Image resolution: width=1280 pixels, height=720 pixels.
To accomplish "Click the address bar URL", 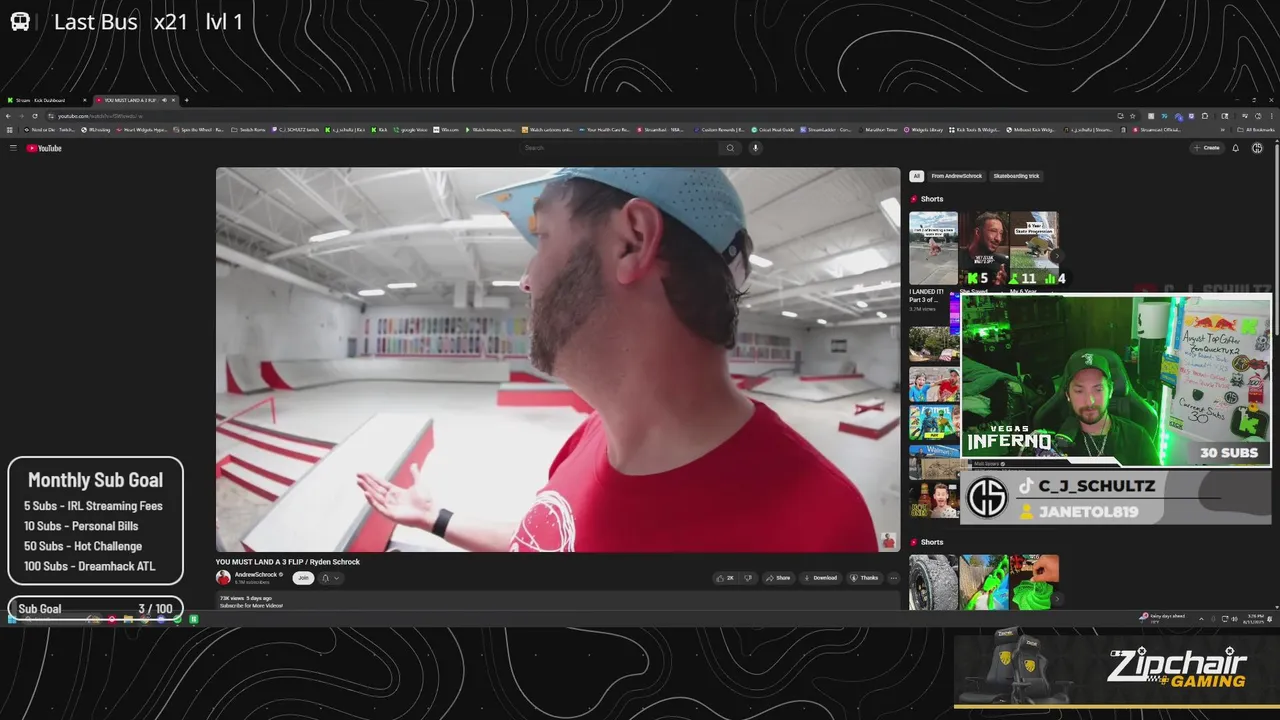I will coord(100,116).
